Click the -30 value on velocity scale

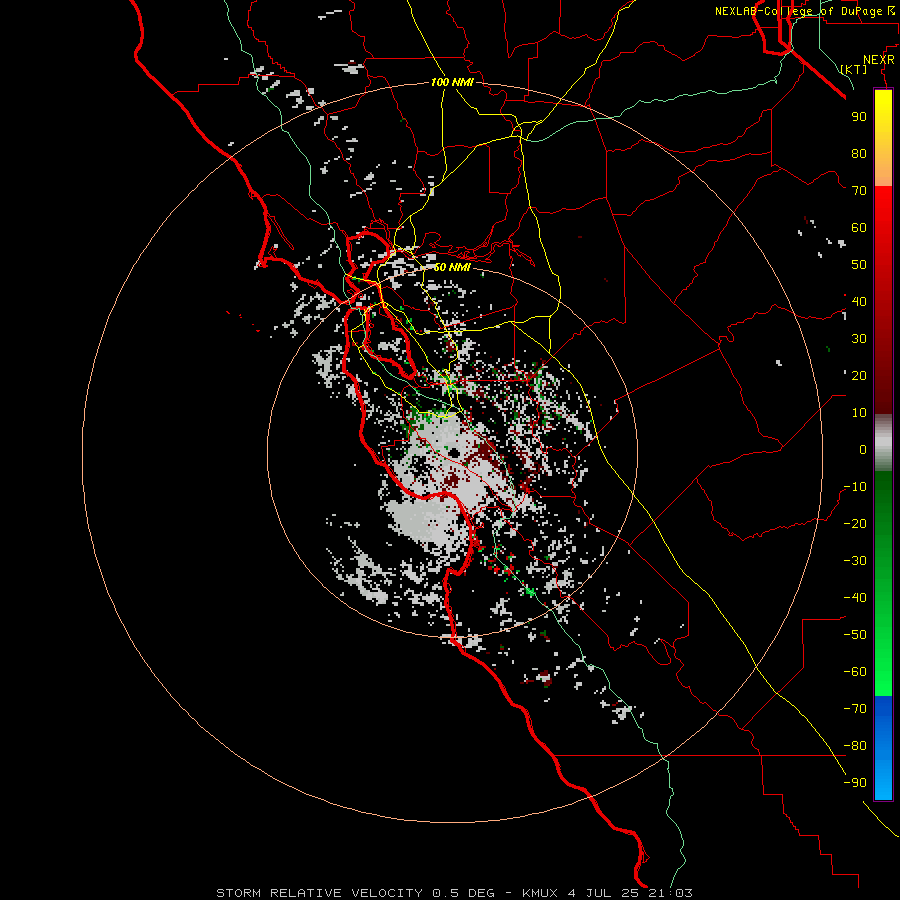(x=855, y=561)
